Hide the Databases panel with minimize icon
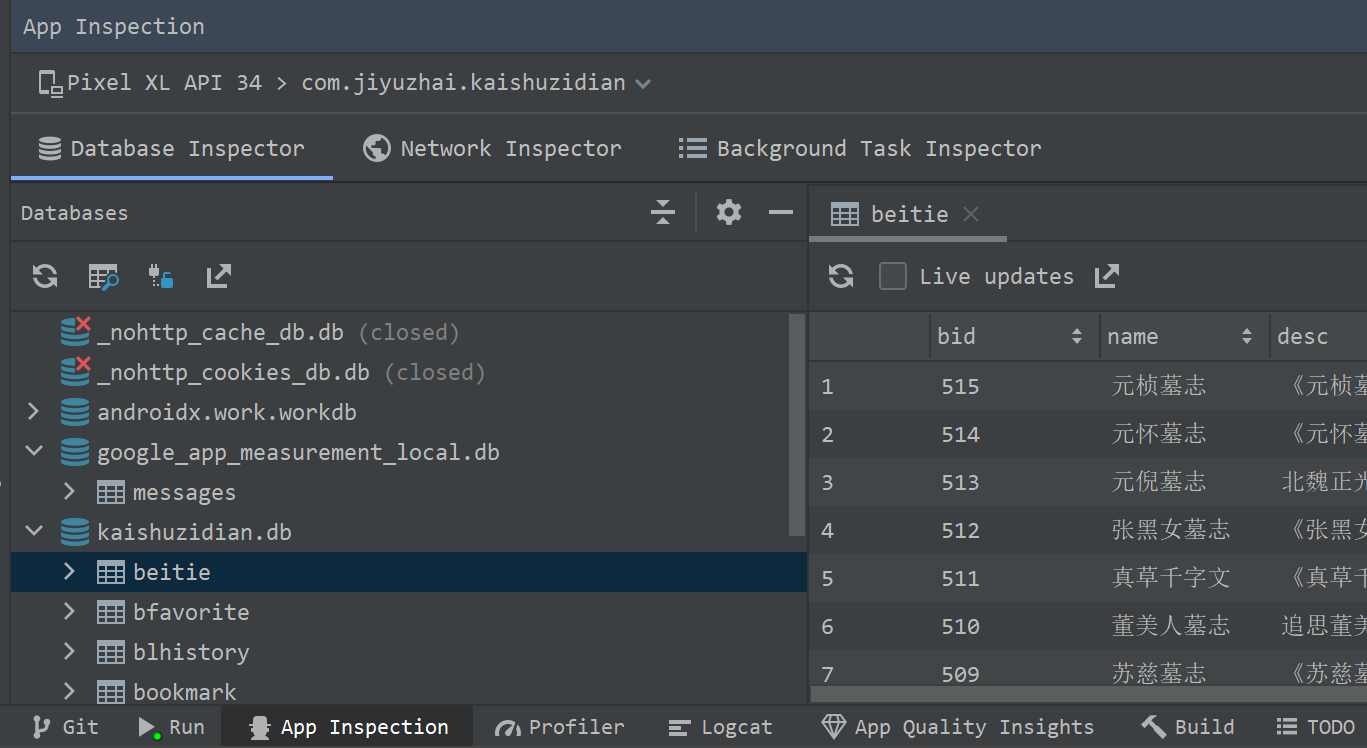 click(781, 212)
